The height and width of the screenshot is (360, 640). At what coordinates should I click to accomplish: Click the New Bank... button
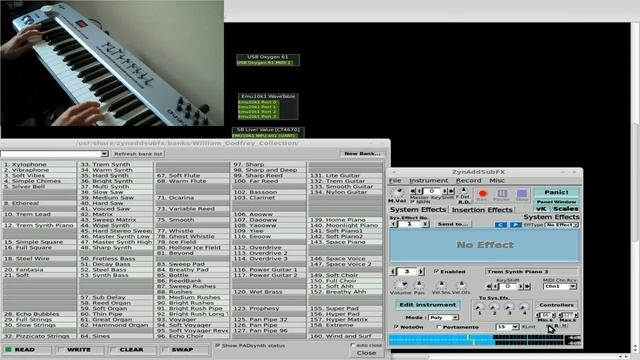pos(362,153)
